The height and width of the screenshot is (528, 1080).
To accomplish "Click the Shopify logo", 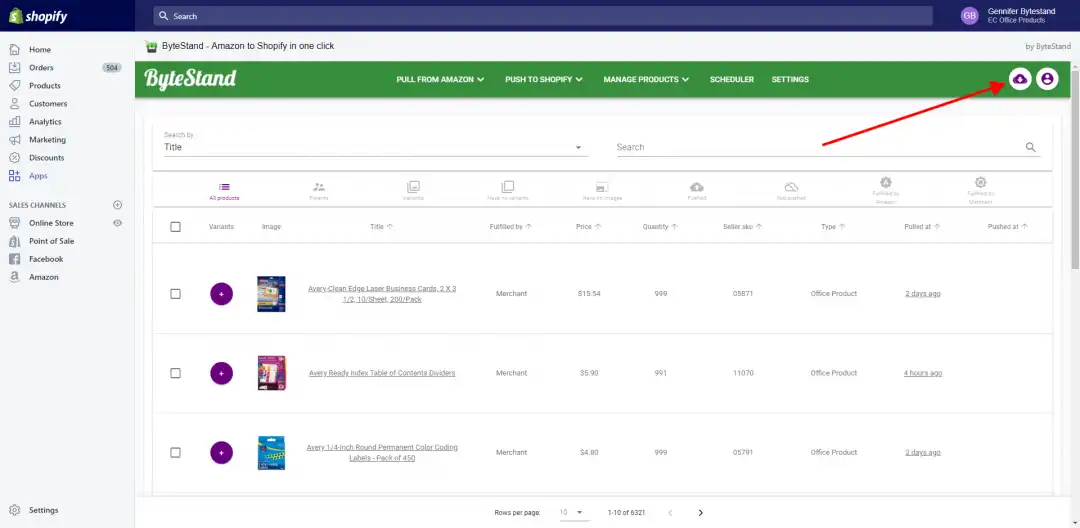I will 38,16.
